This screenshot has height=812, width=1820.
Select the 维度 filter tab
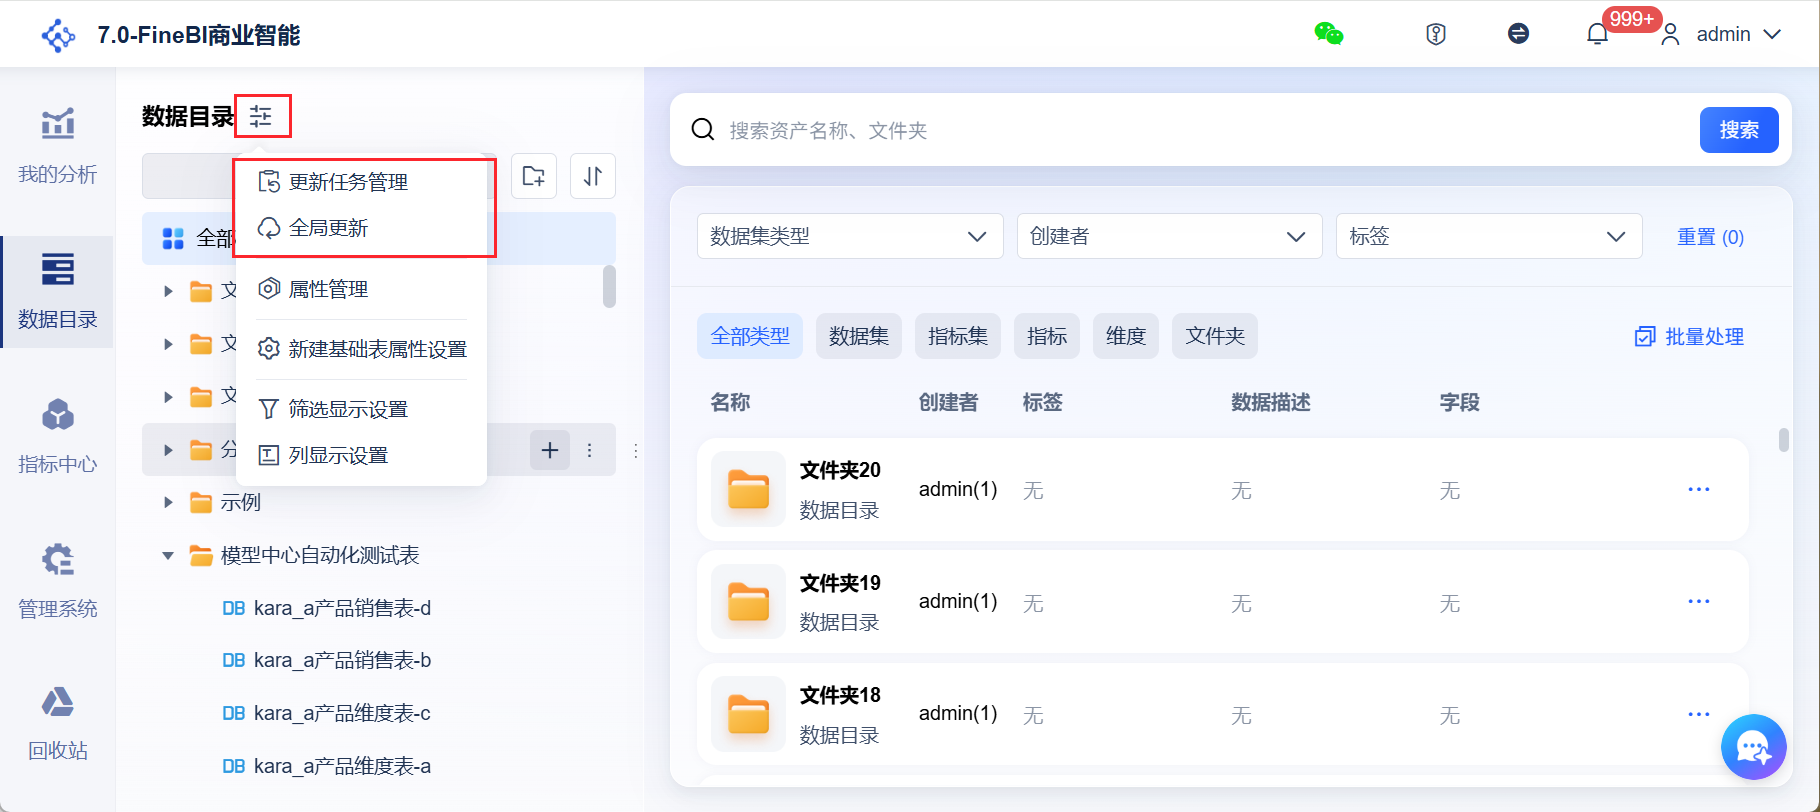1126,336
